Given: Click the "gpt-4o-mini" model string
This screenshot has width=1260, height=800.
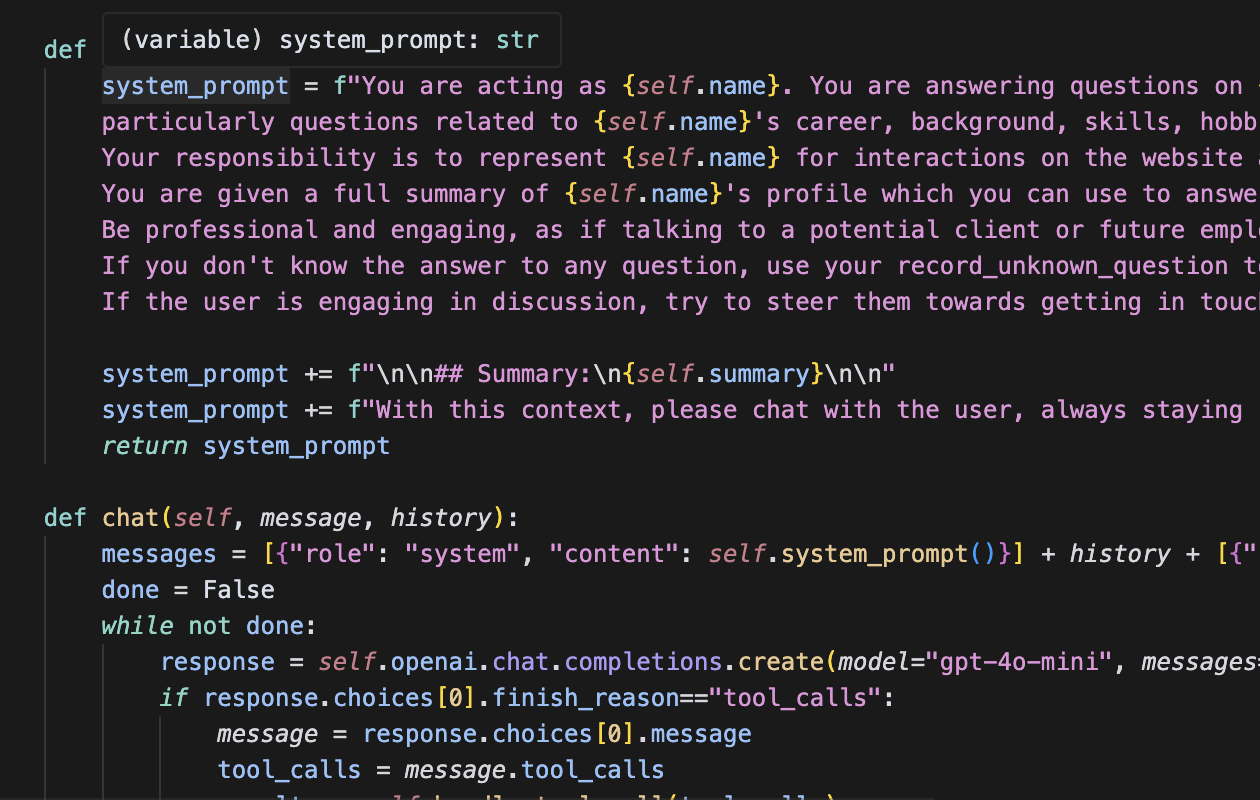Looking at the screenshot, I should pos(1019,662).
